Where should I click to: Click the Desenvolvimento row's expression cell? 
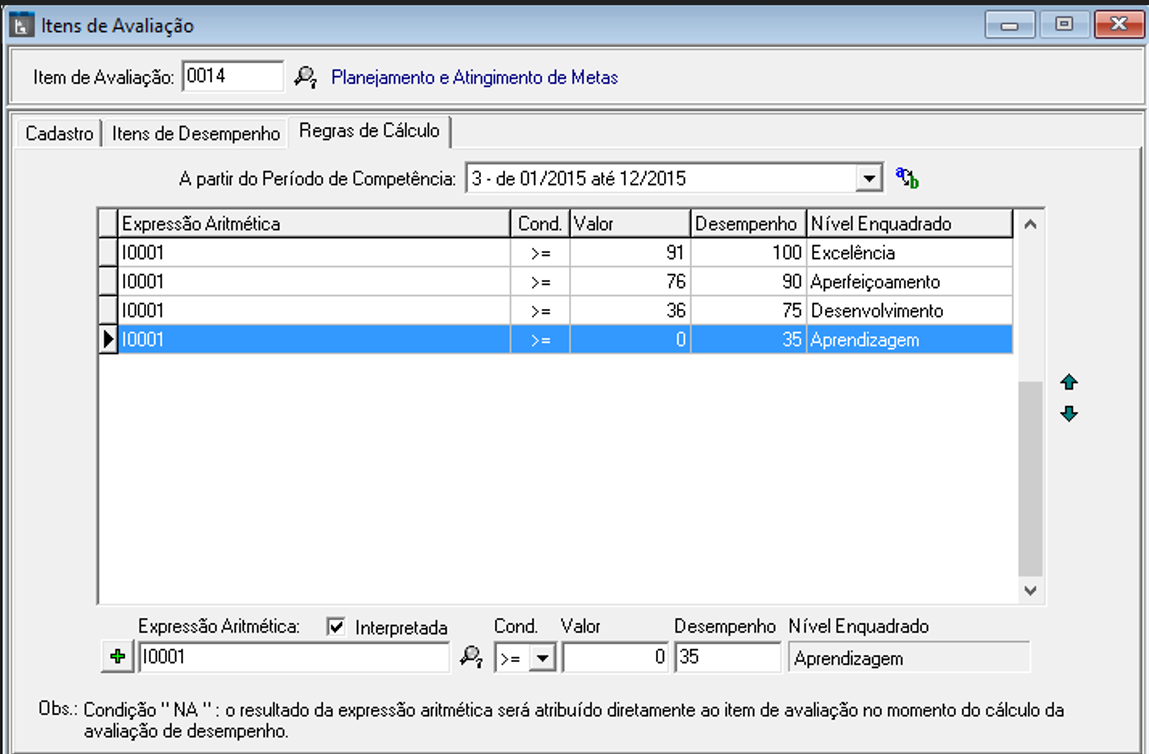[313, 311]
